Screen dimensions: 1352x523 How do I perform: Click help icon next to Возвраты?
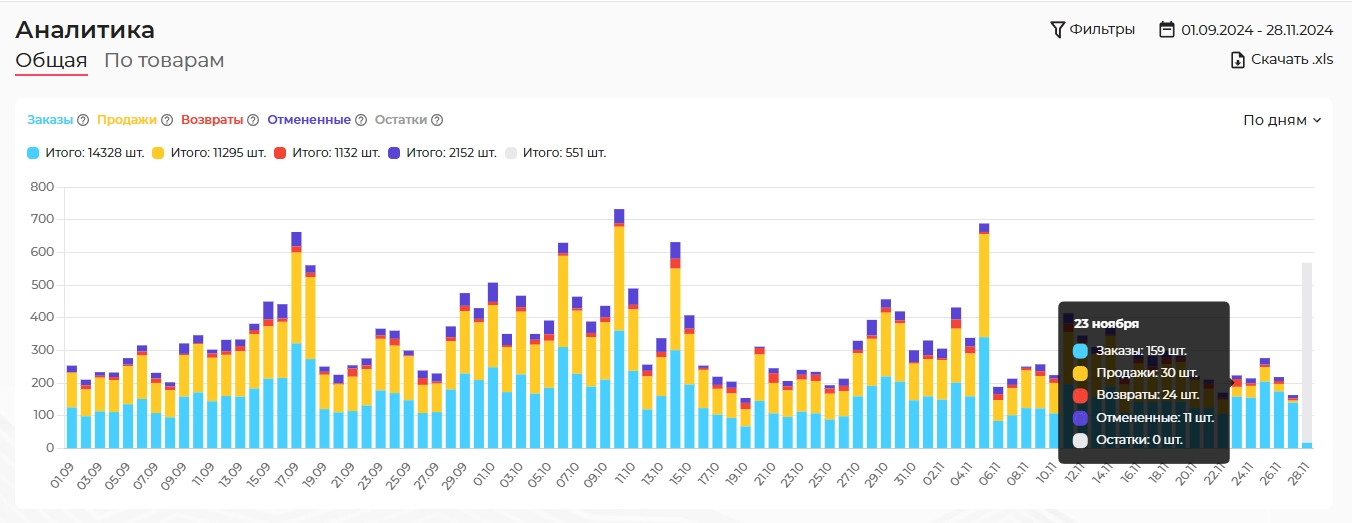pos(253,120)
